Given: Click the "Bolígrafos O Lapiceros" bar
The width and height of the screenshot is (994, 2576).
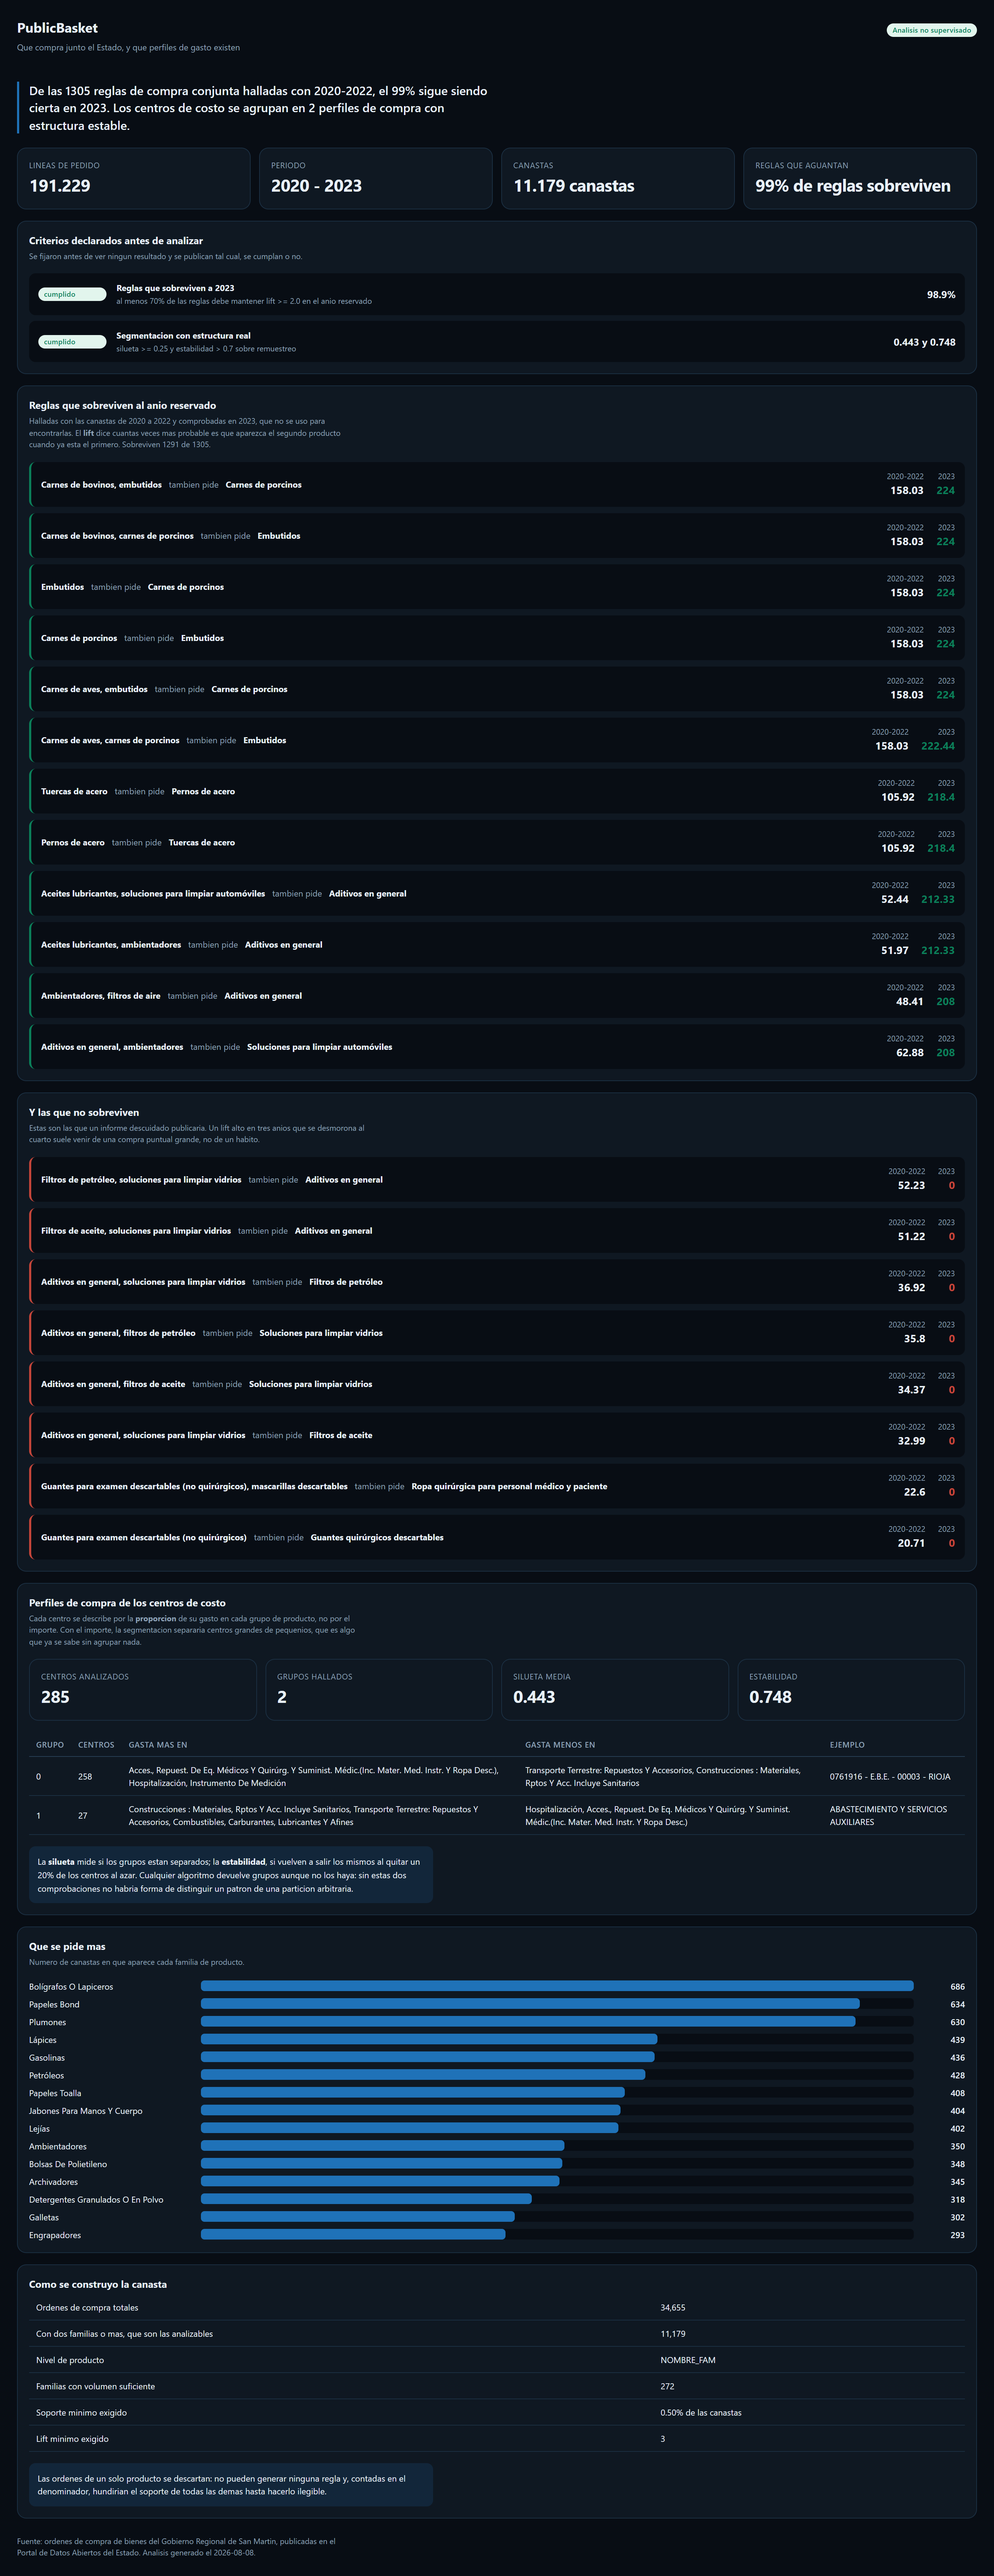Looking at the screenshot, I should [x=557, y=1986].
